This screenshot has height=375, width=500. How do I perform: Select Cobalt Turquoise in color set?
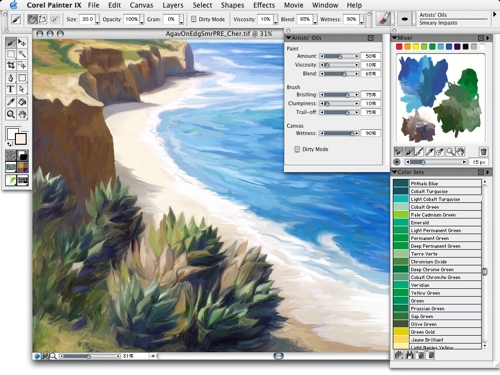pos(437,191)
